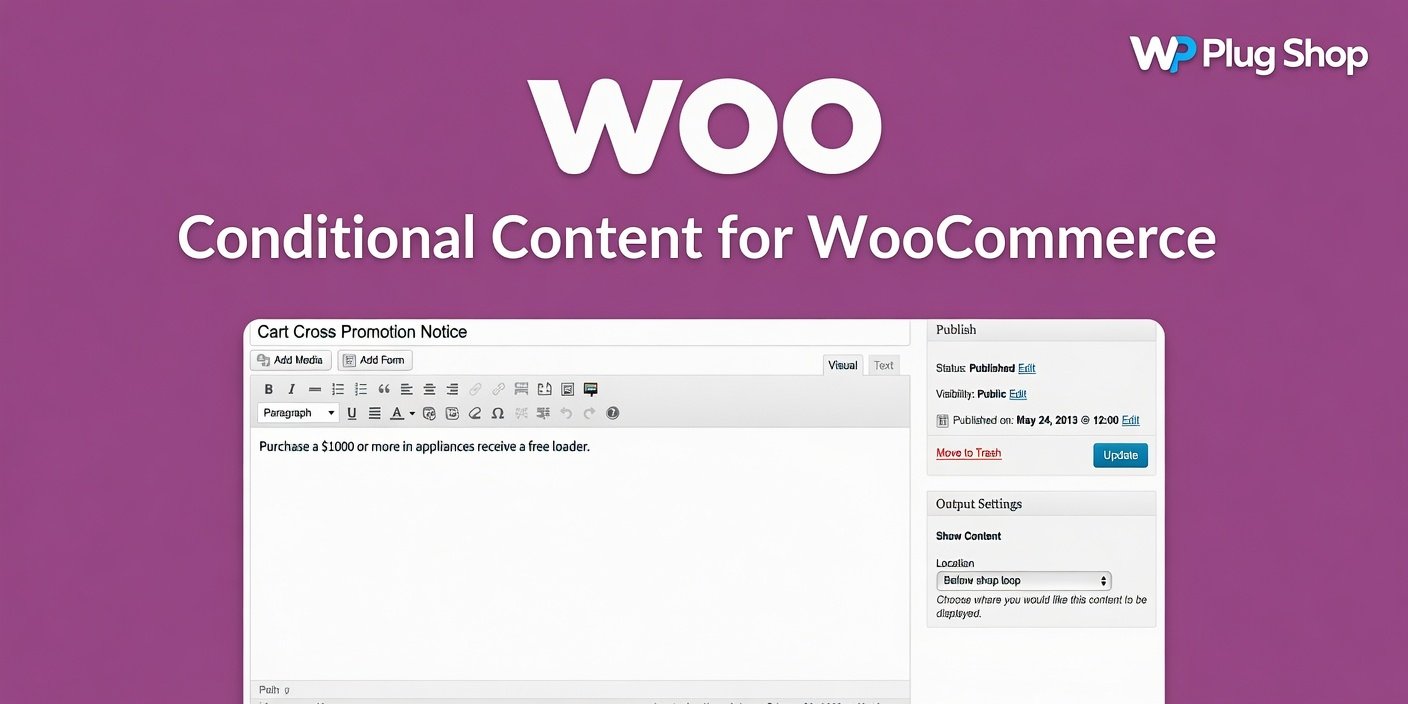This screenshot has height=704, width=1408.
Task: Edit the Public visibility setting
Action: pyautogui.click(x=1018, y=394)
